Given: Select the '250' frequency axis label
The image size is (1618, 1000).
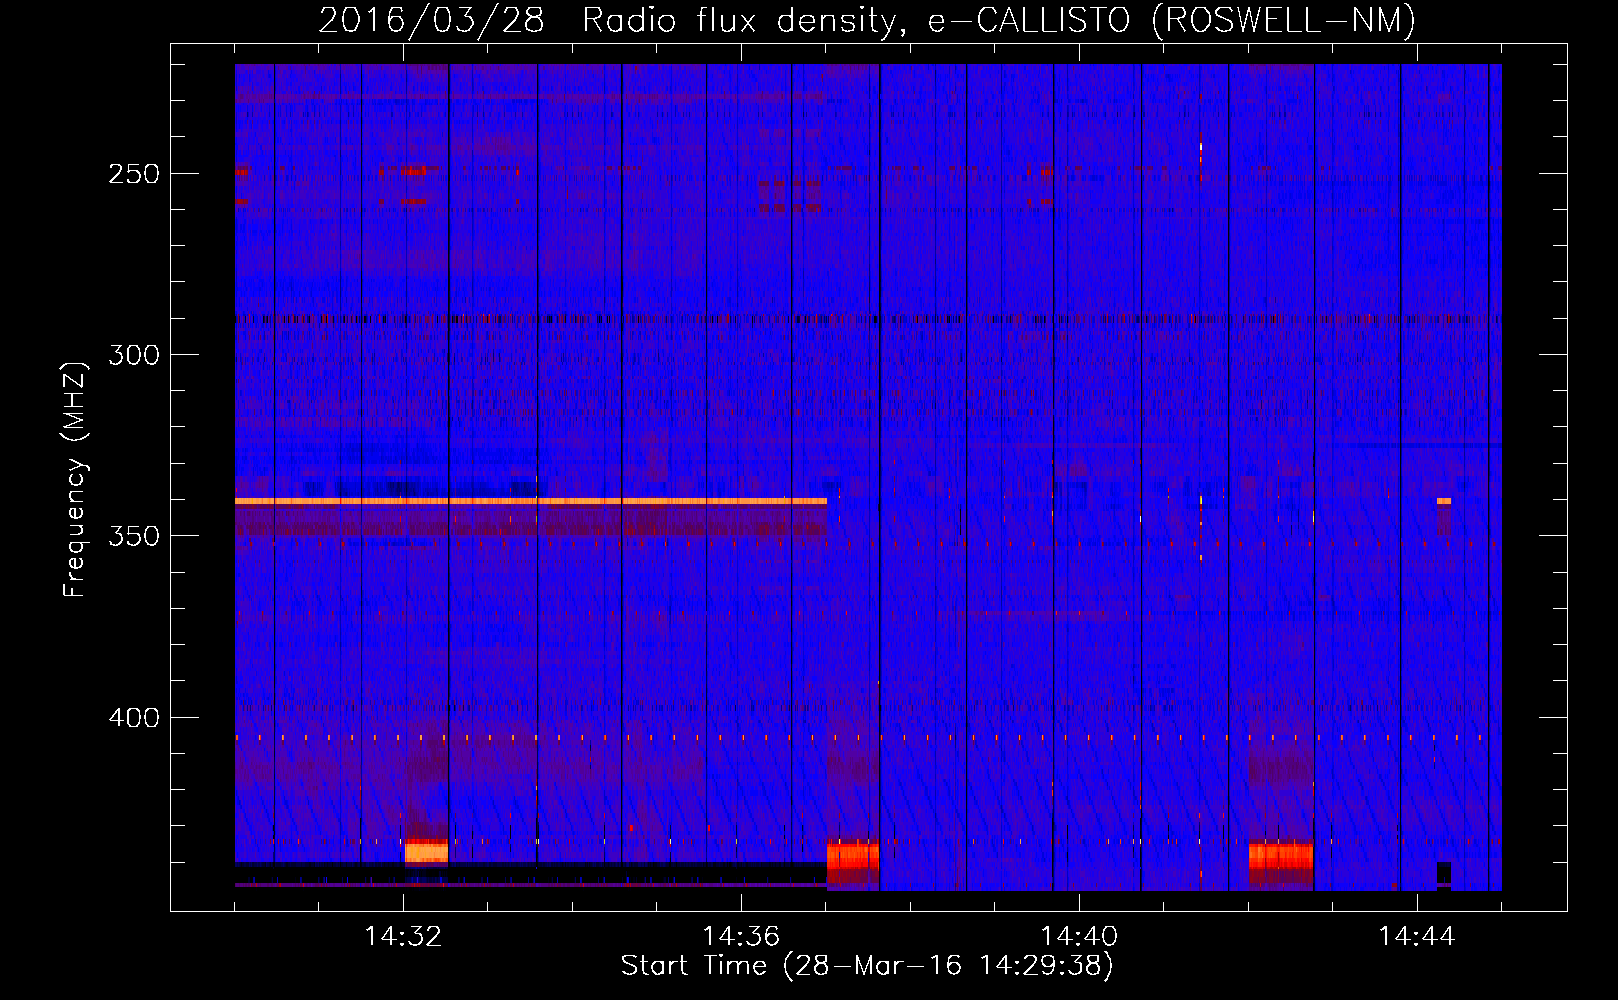Looking at the screenshot, I should [133, 174].
